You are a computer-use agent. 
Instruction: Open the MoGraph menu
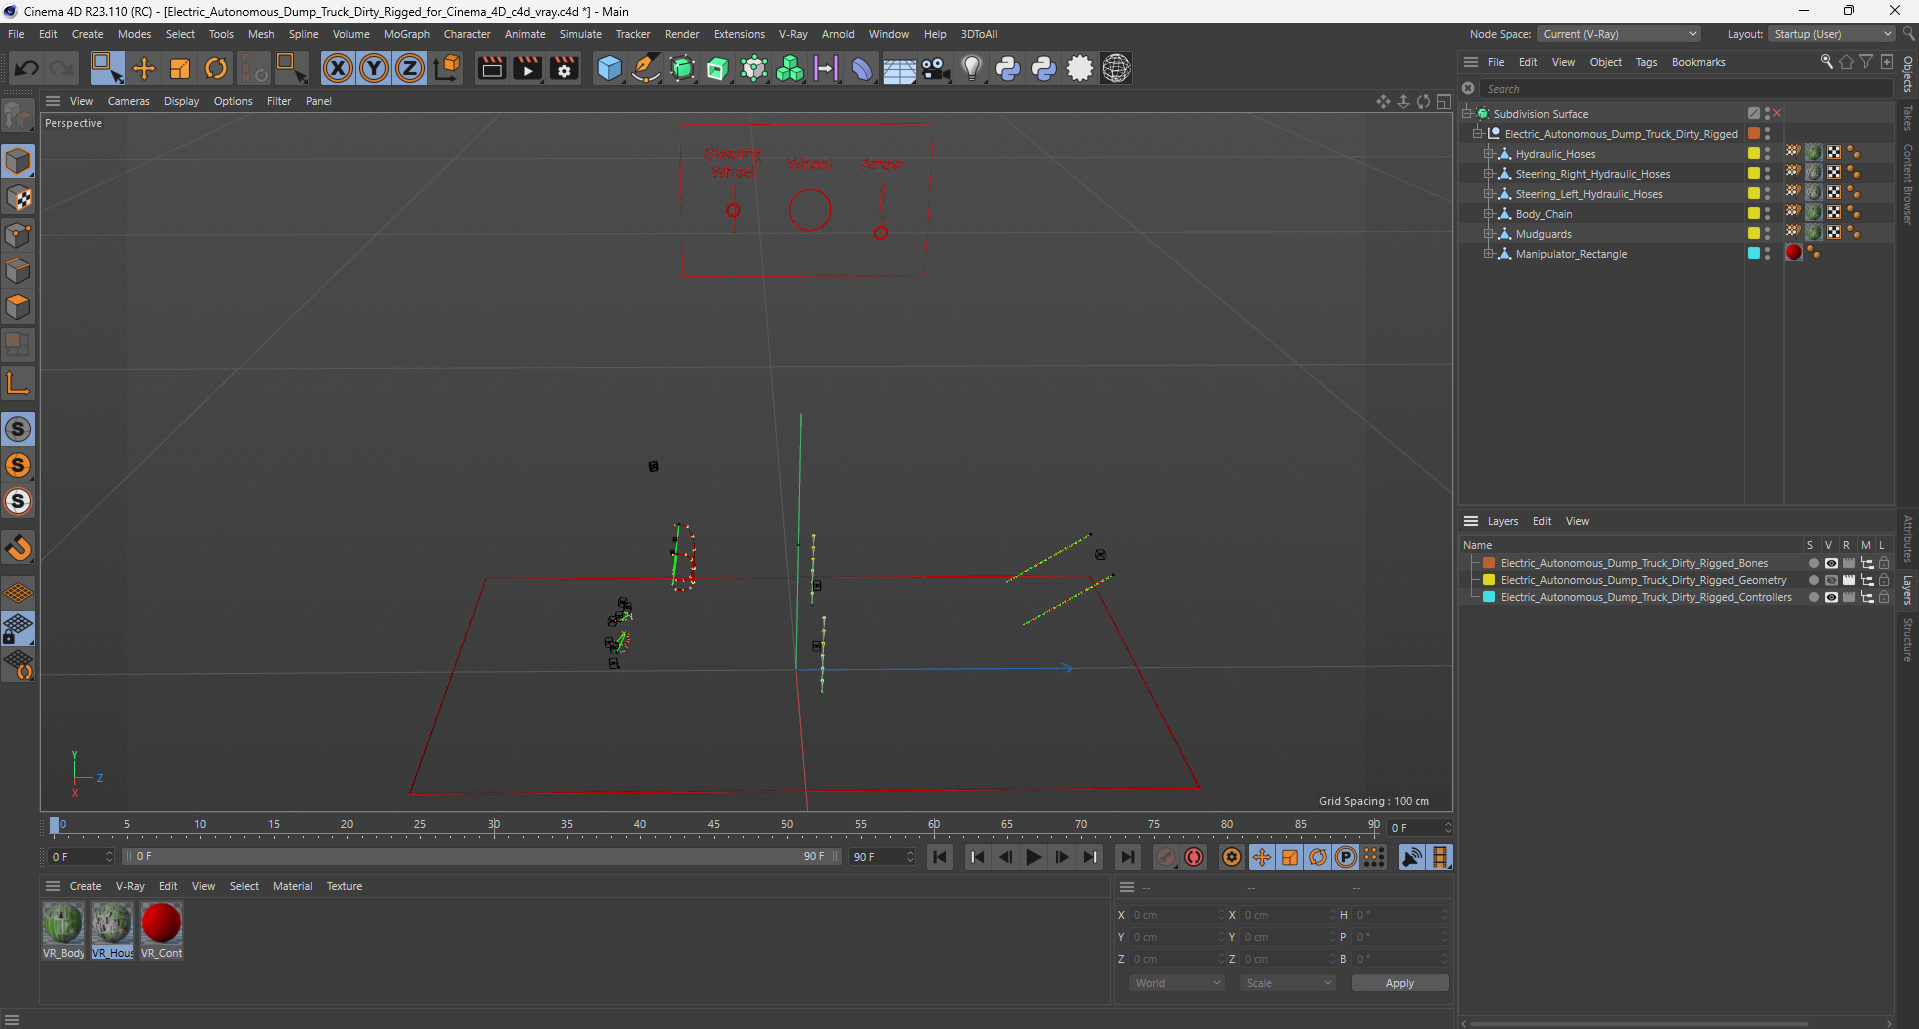(x=407, y=34)
